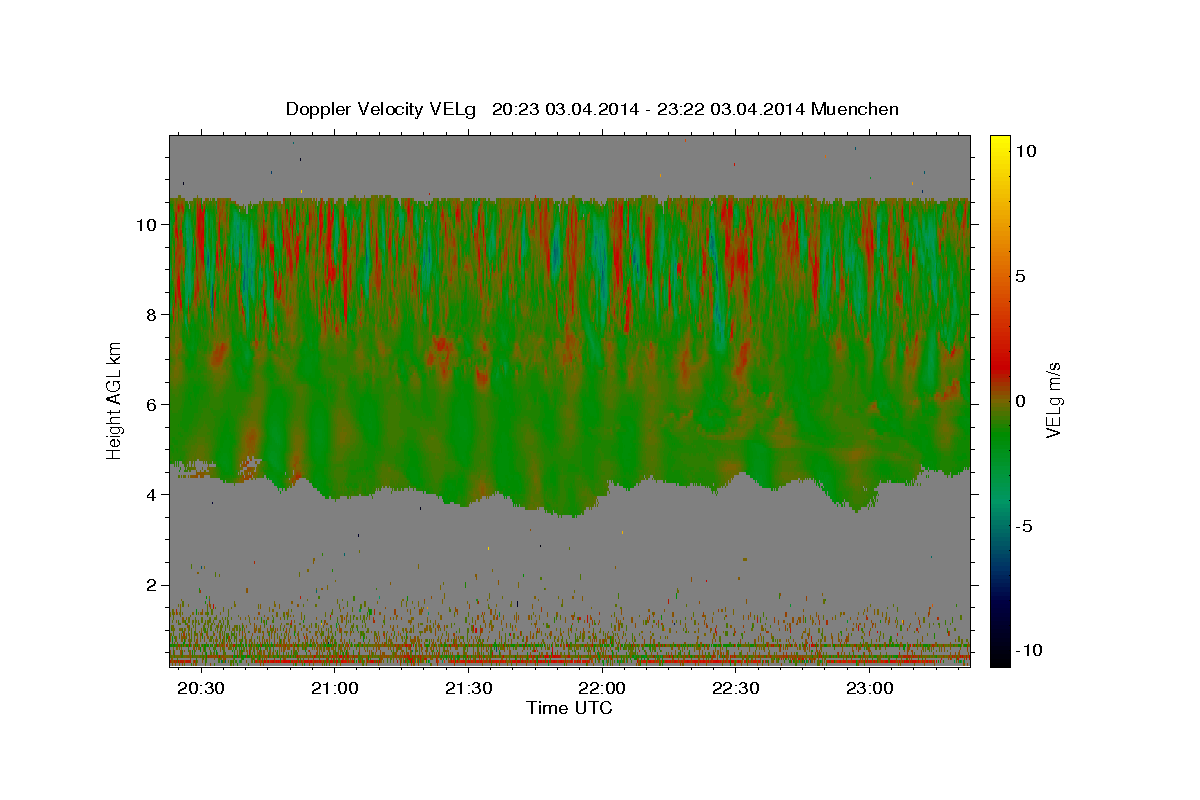The height and width of the screenshot is (800, 1200).
Task: Click the height tick label 10
Action: 149,225
